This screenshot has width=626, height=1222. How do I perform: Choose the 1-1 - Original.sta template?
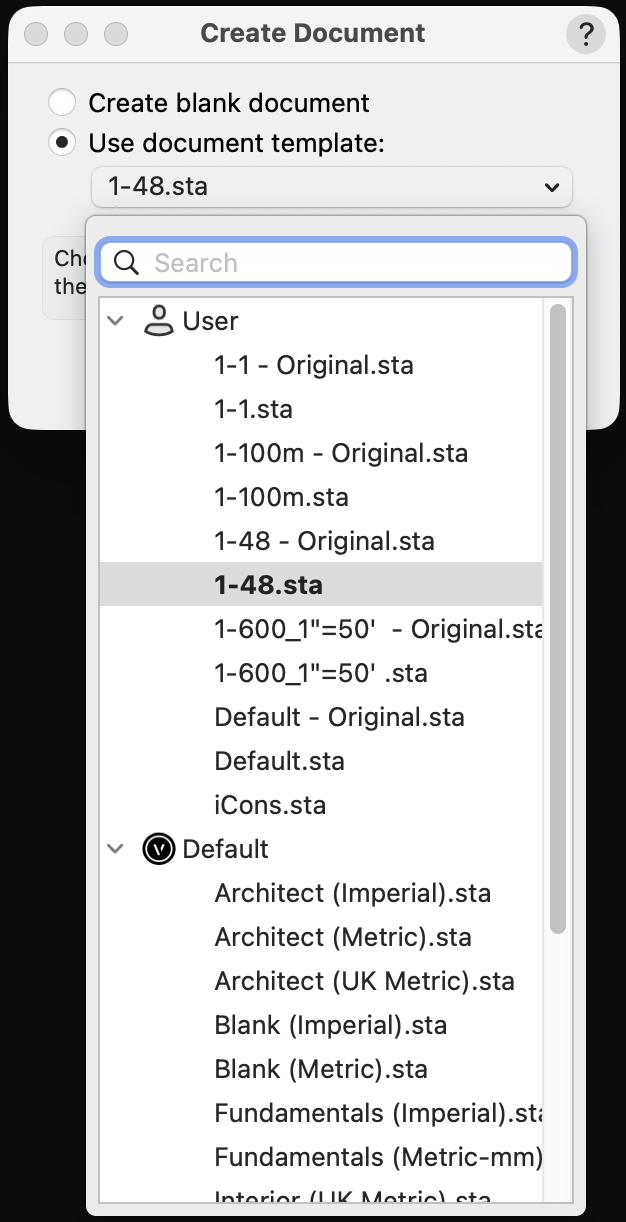(314, 365)
